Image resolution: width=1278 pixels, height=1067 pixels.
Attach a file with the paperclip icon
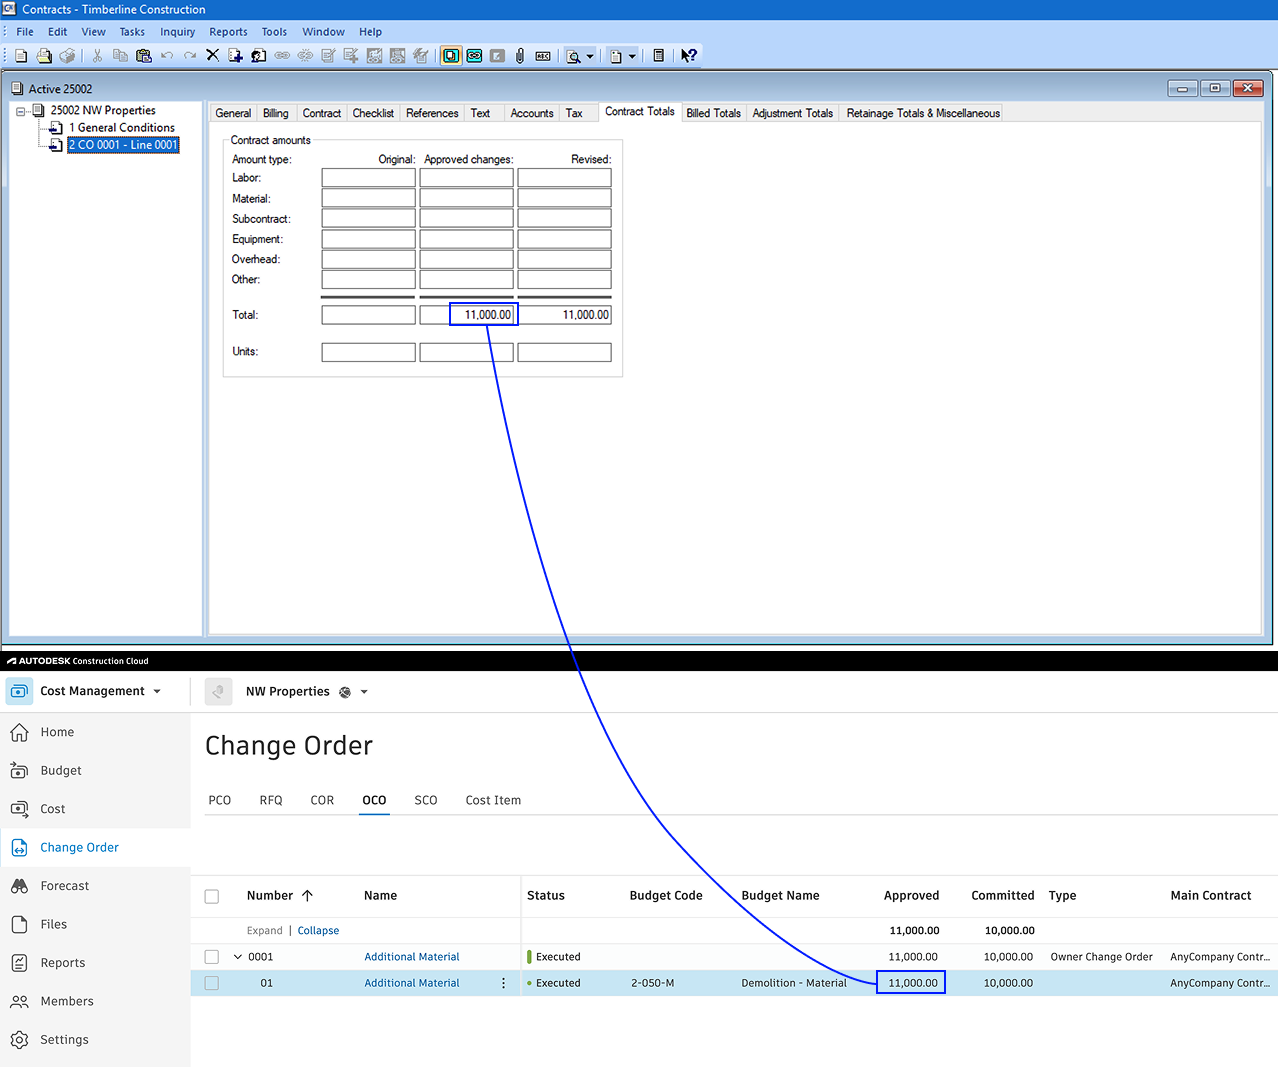coord(519,55)
